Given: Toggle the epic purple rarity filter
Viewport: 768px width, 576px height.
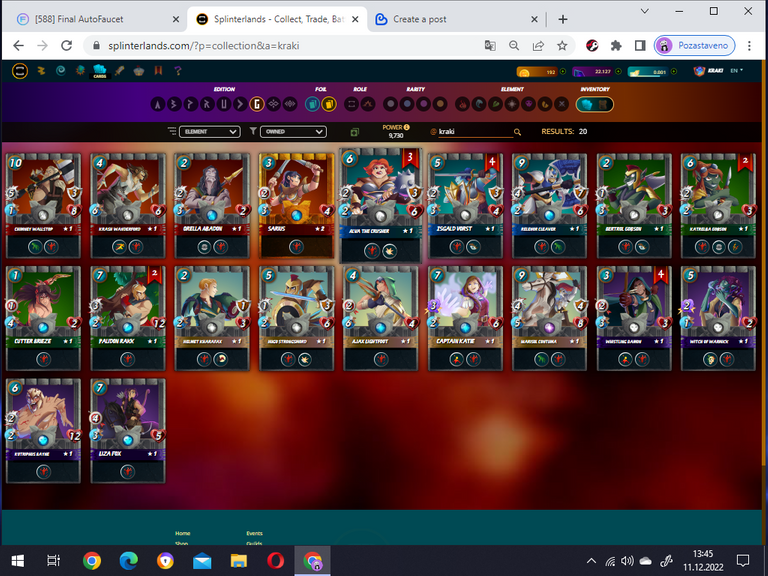Looking at the screenshot, I should point(424,104).
